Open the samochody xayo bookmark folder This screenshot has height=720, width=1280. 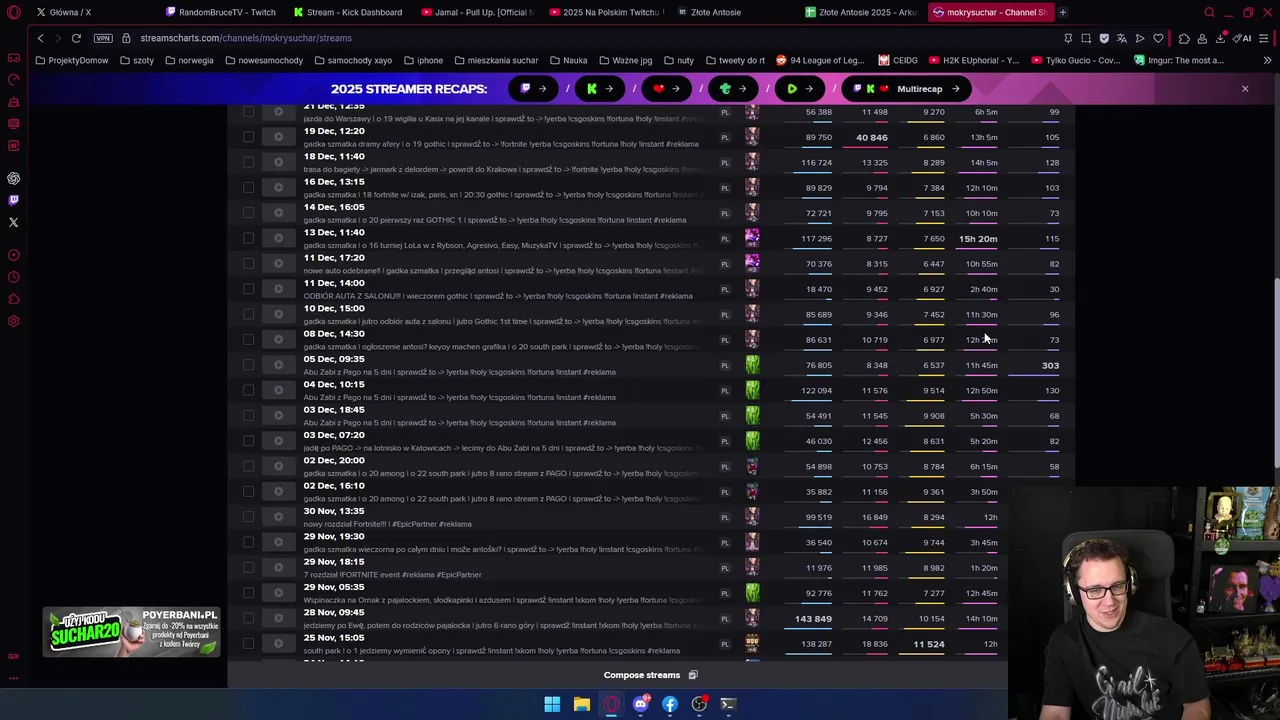tap(353, 60)
